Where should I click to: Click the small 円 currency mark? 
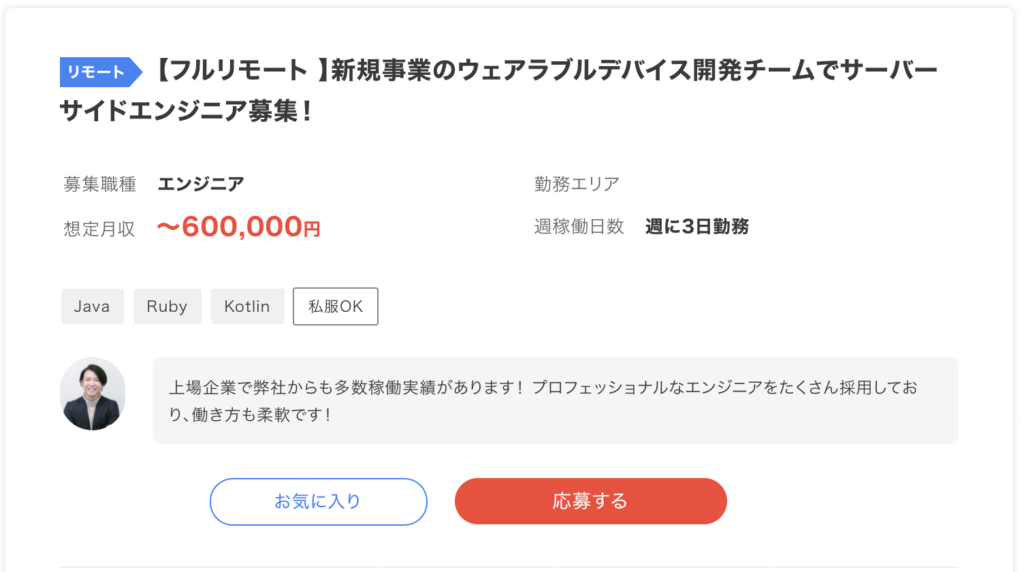tap(312, 230)
